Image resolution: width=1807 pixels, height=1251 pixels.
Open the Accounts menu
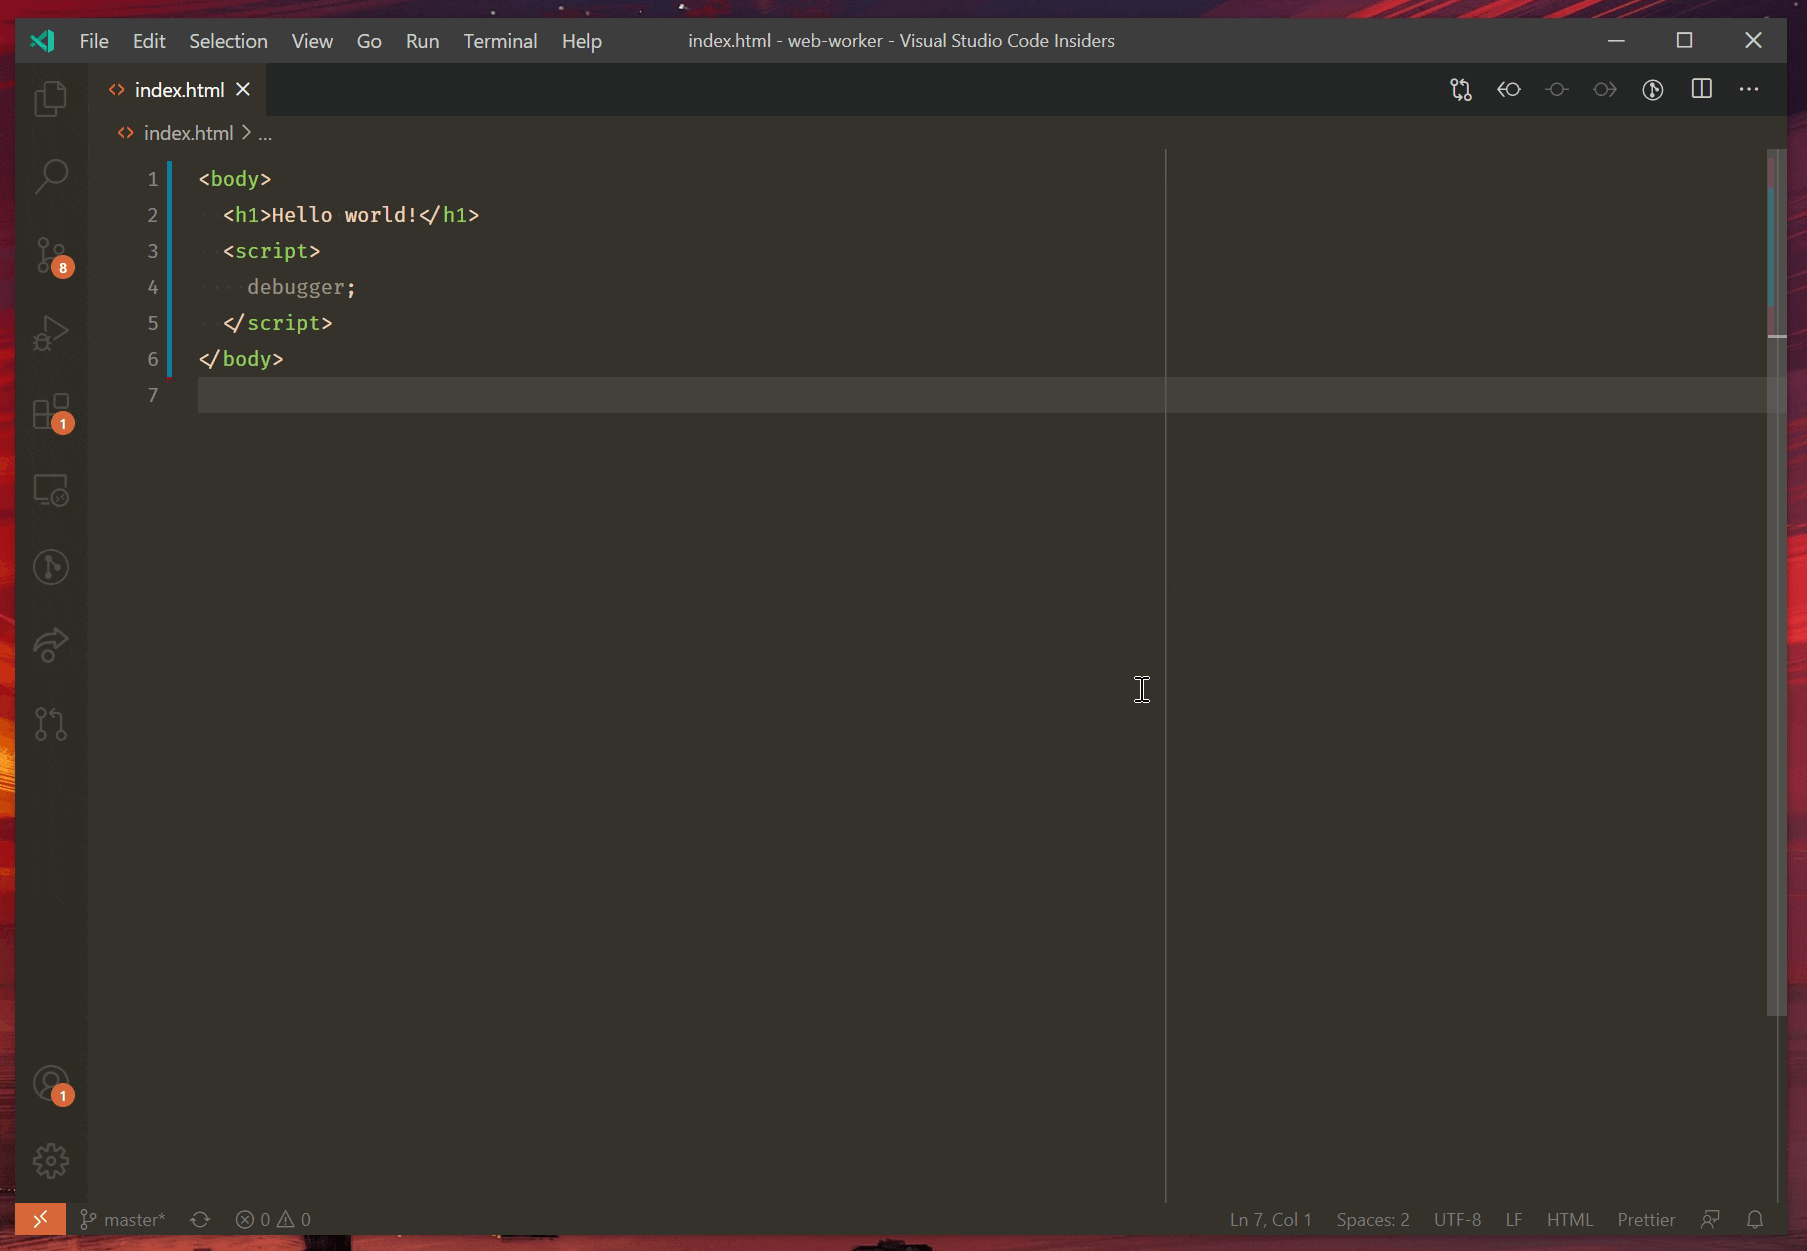50,1085
